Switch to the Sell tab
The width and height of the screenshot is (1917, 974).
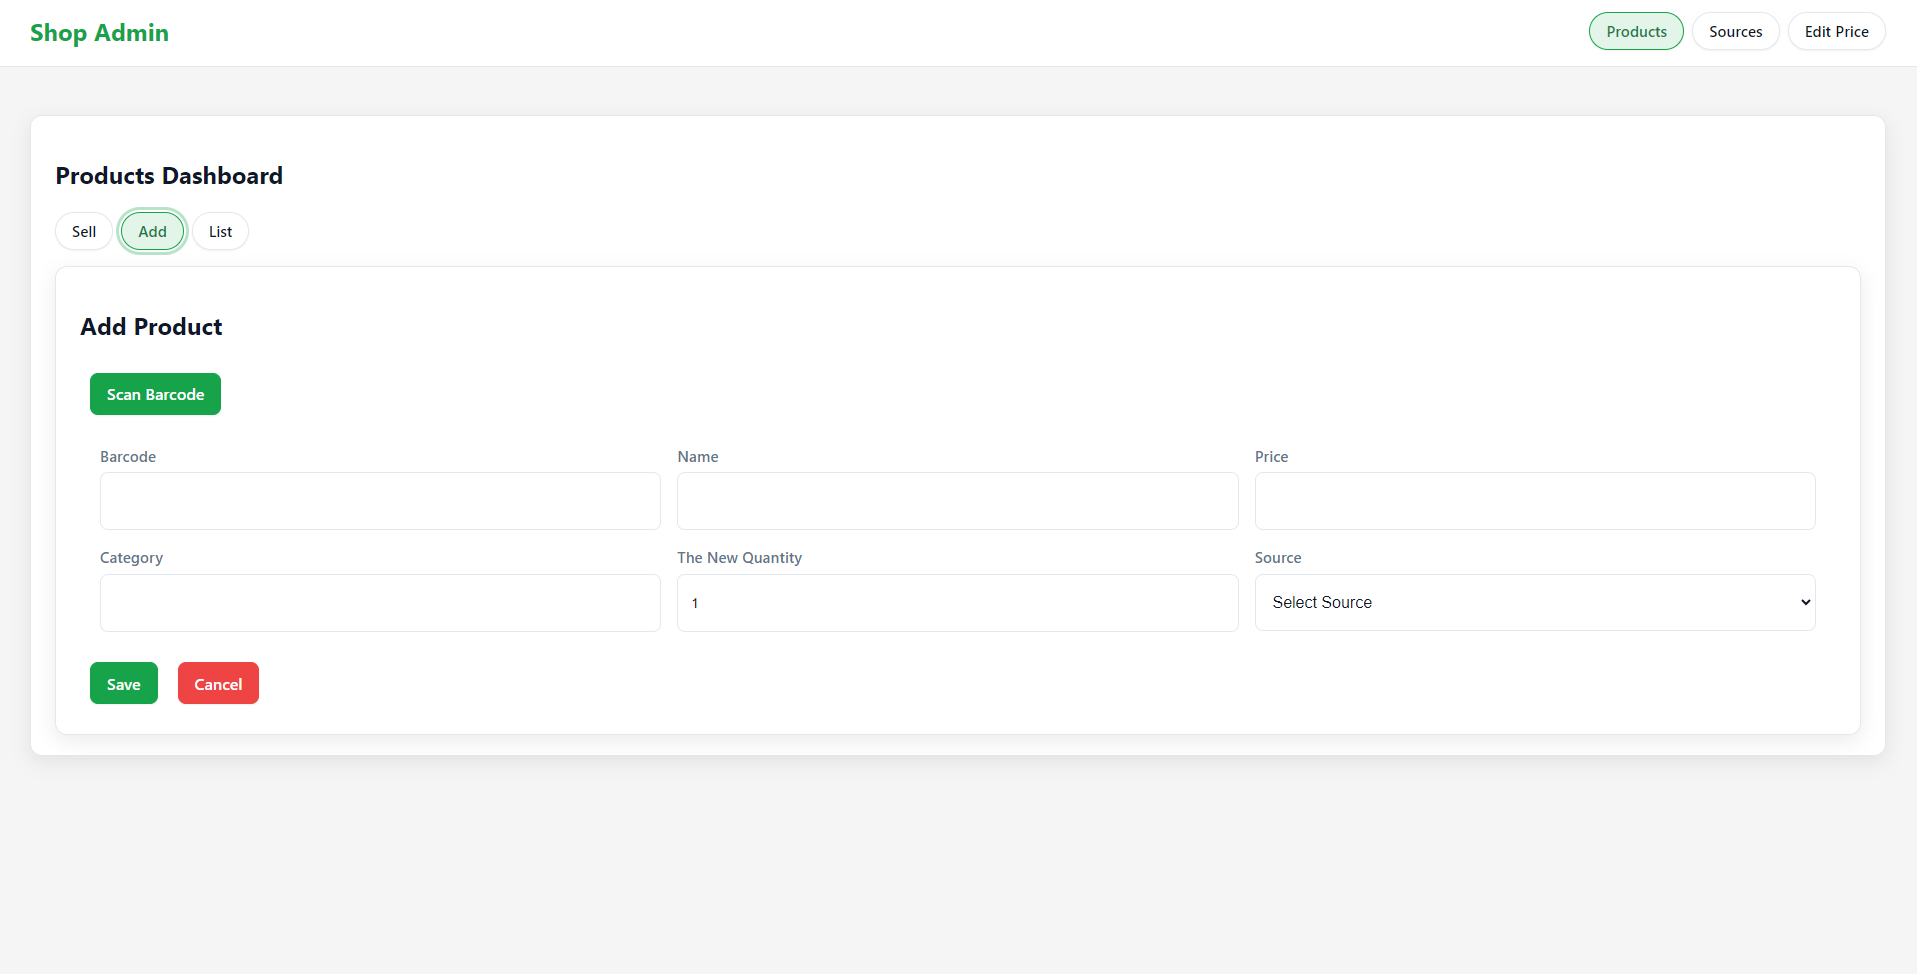pyautogui.click(x=83, y=231)
